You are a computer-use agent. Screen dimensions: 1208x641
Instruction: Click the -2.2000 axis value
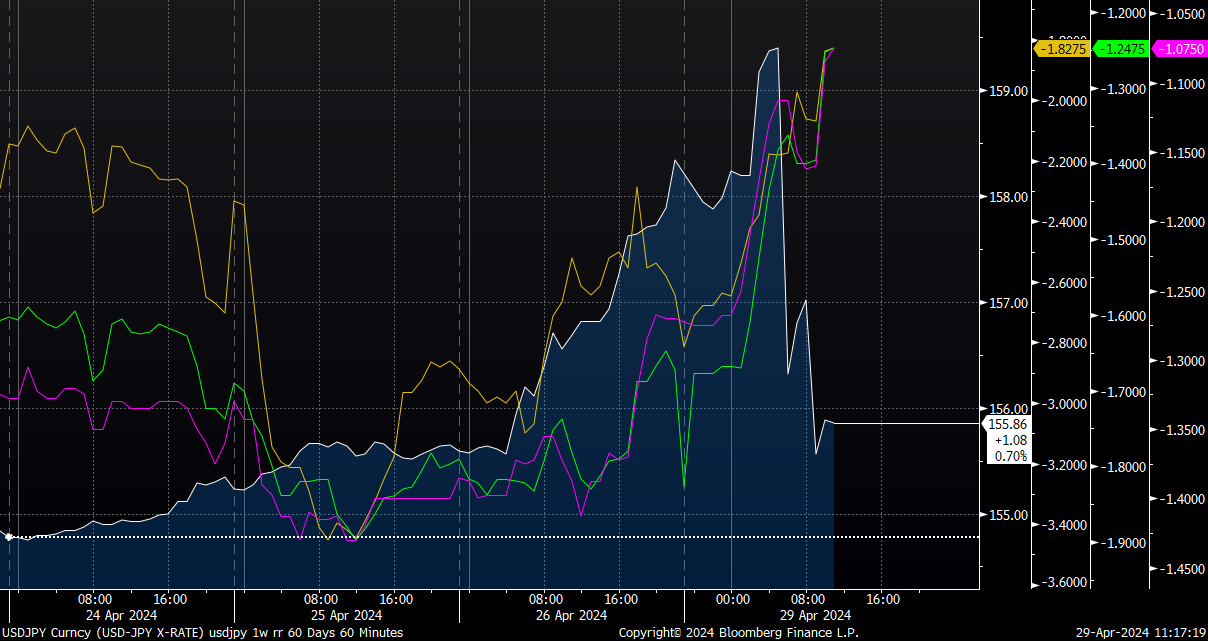tap(1063, 162)
